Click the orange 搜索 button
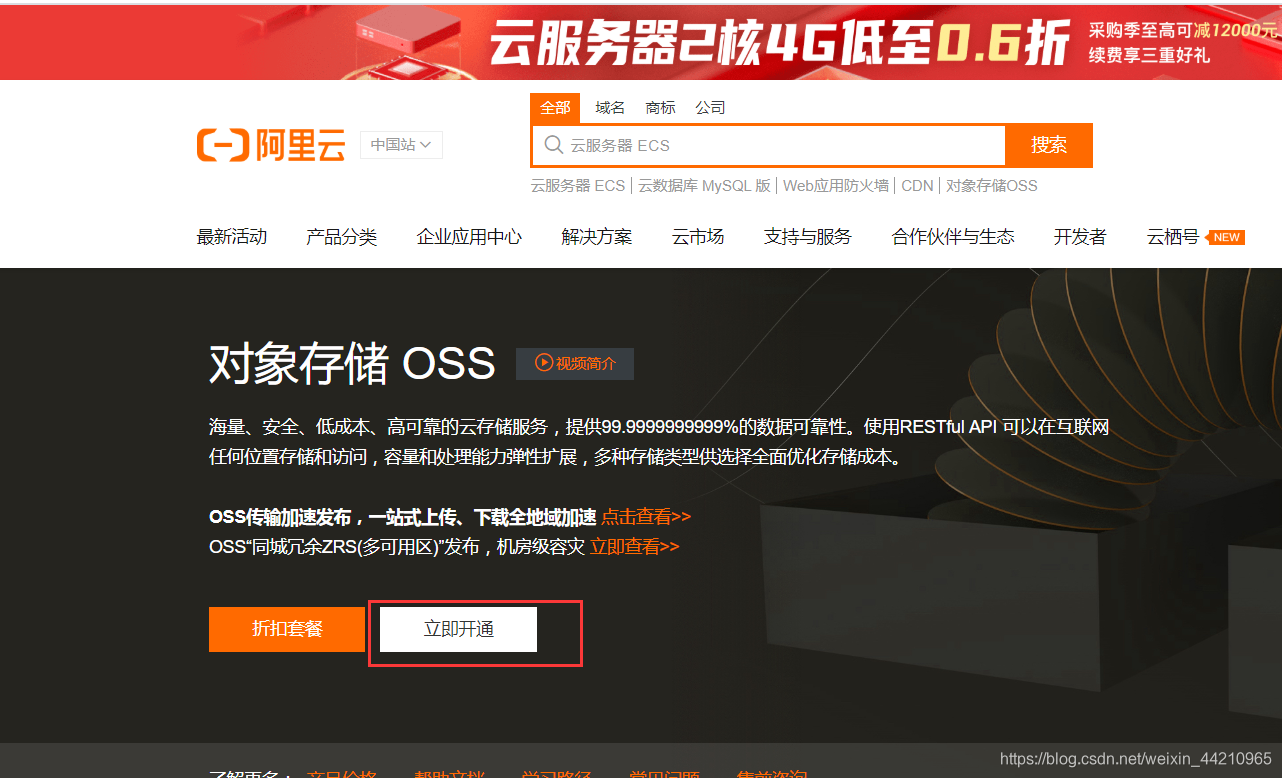Screen dimensions: 1282x778 [x=1049, y=145]
